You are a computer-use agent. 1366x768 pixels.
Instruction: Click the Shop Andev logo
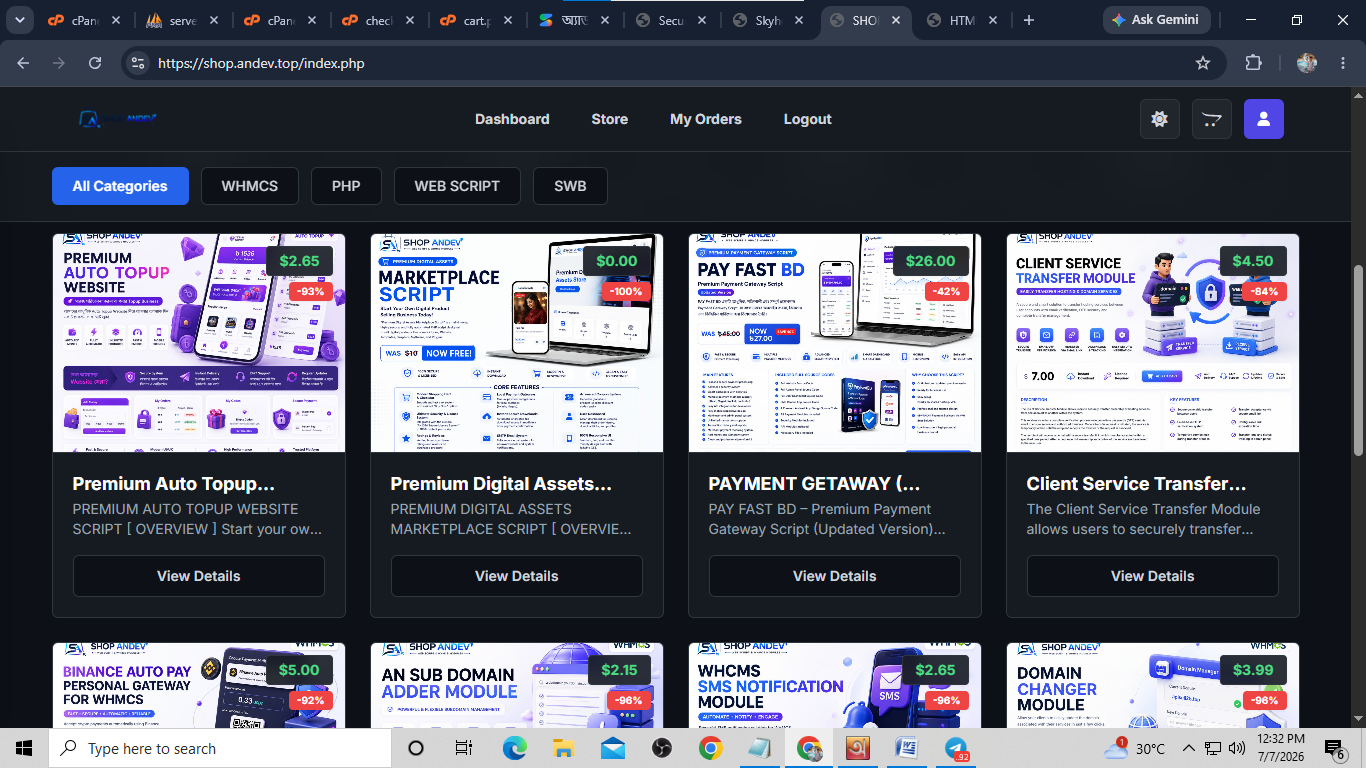[118, 119]
